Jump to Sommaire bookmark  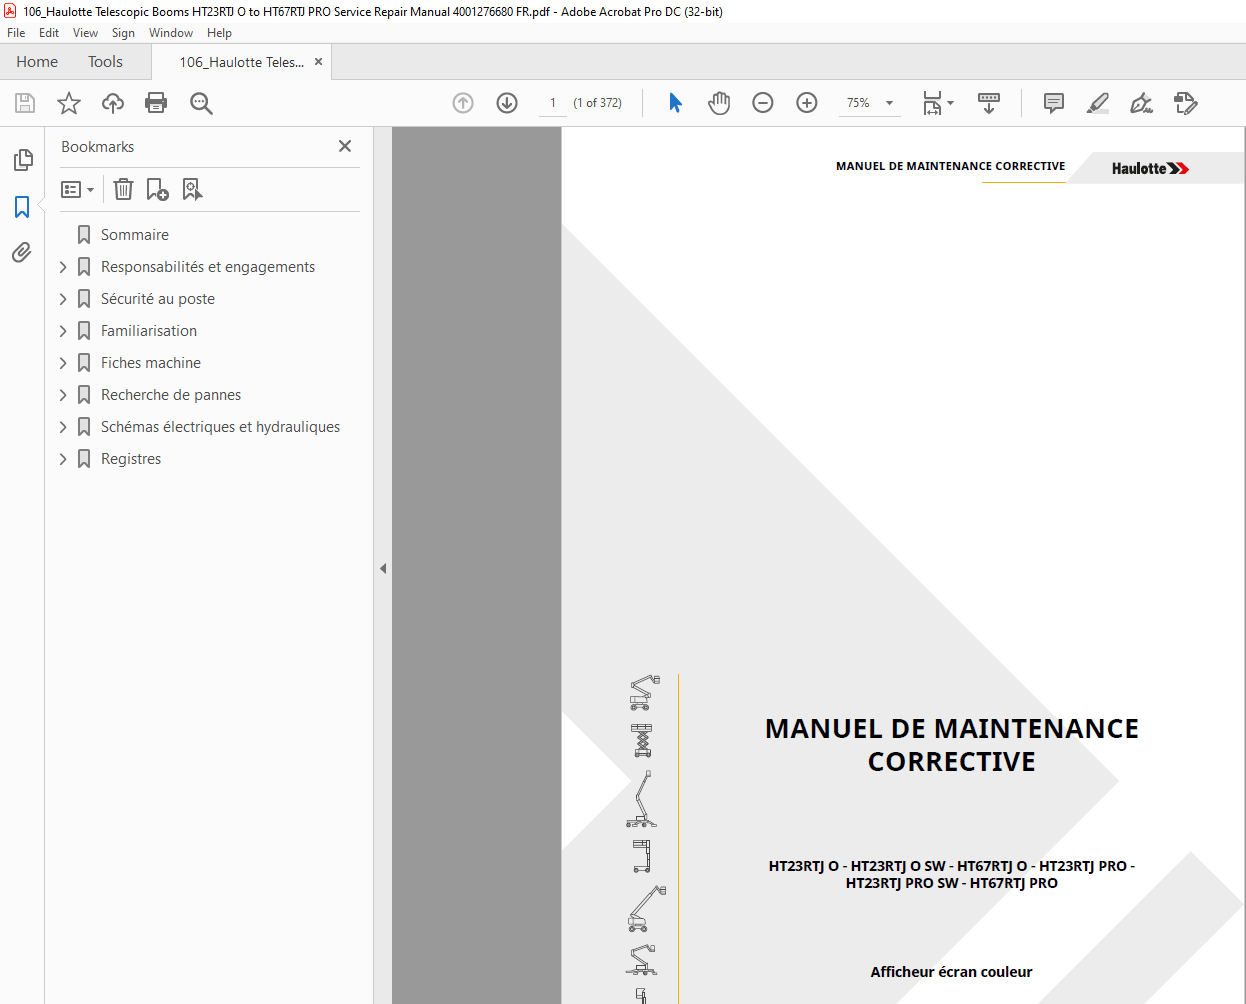click(x=135, y=235)
